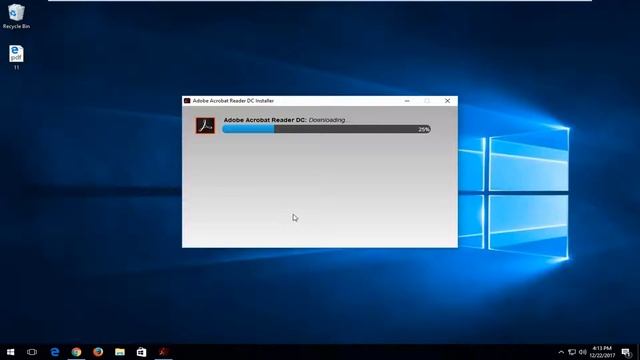Minimize the Adobe installer window
The image size is (640, 360).
[407, 101]
